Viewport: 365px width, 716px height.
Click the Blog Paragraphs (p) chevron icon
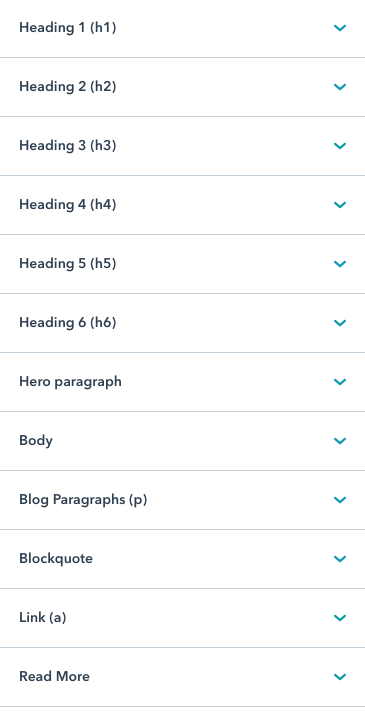[340, 500]
